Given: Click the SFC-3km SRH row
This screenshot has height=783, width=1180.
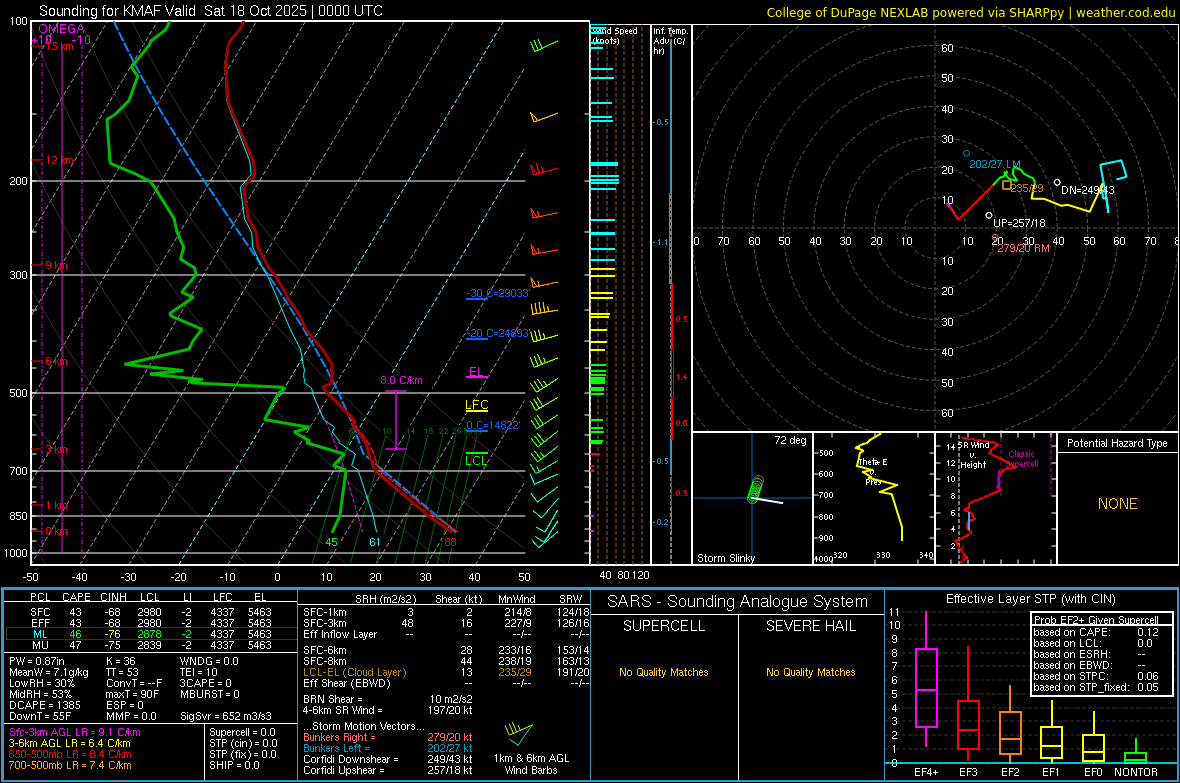Looking at the screenshot, I should tap(446, 623).
